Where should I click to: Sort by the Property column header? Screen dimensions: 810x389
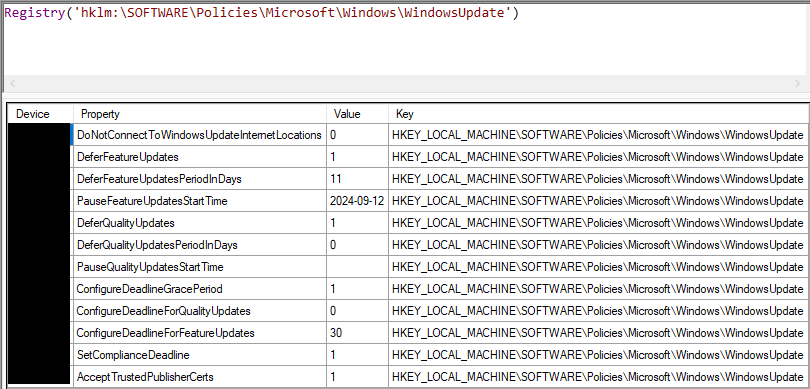(200, 114)
